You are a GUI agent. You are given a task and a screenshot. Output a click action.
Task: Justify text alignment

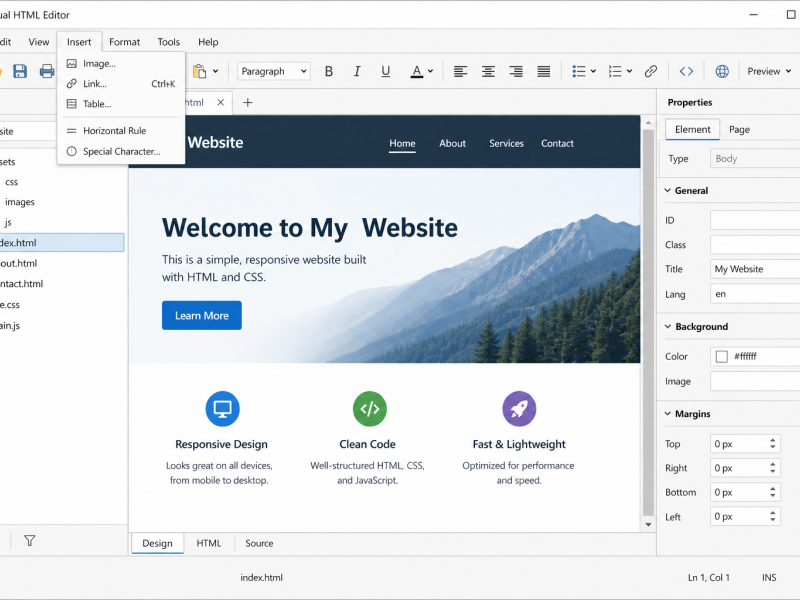tap(544, 71)
